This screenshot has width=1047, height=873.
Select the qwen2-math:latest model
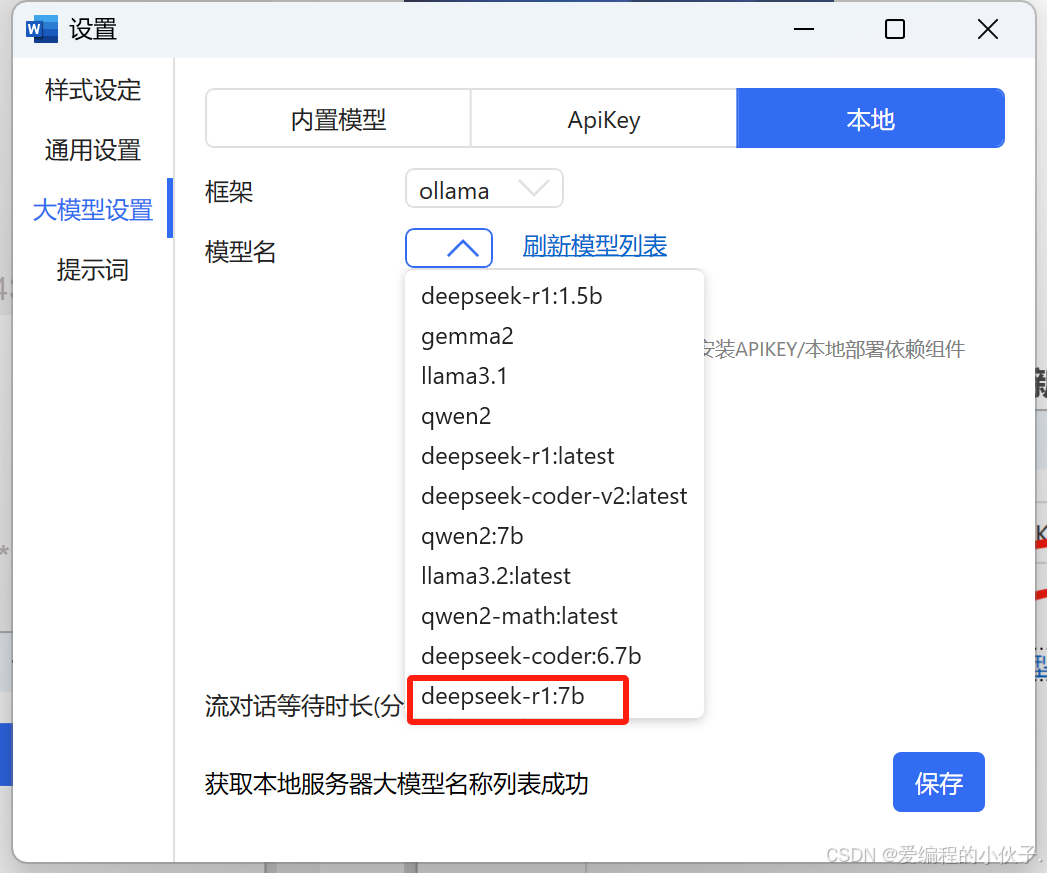519,616
